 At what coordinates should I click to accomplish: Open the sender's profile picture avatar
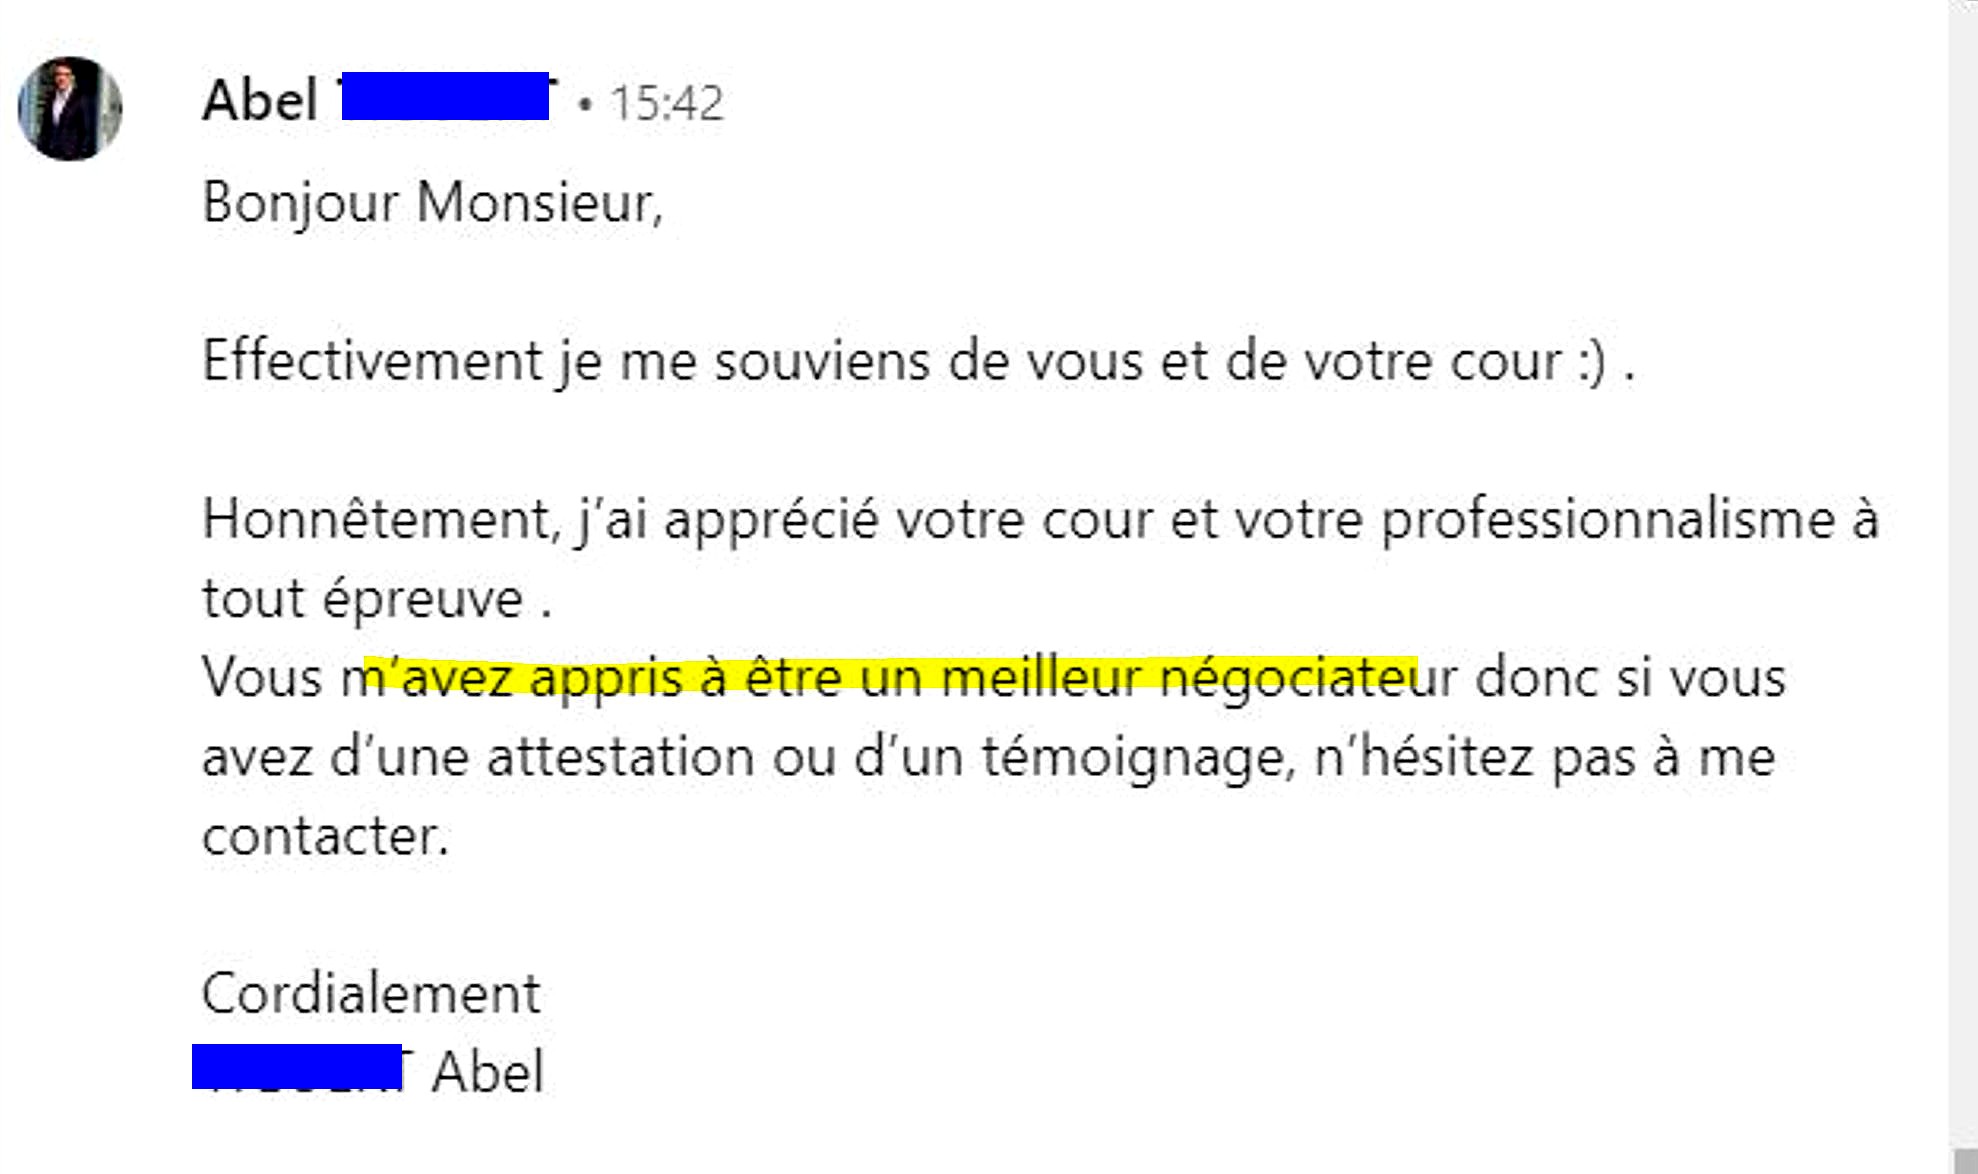point(70,108)
